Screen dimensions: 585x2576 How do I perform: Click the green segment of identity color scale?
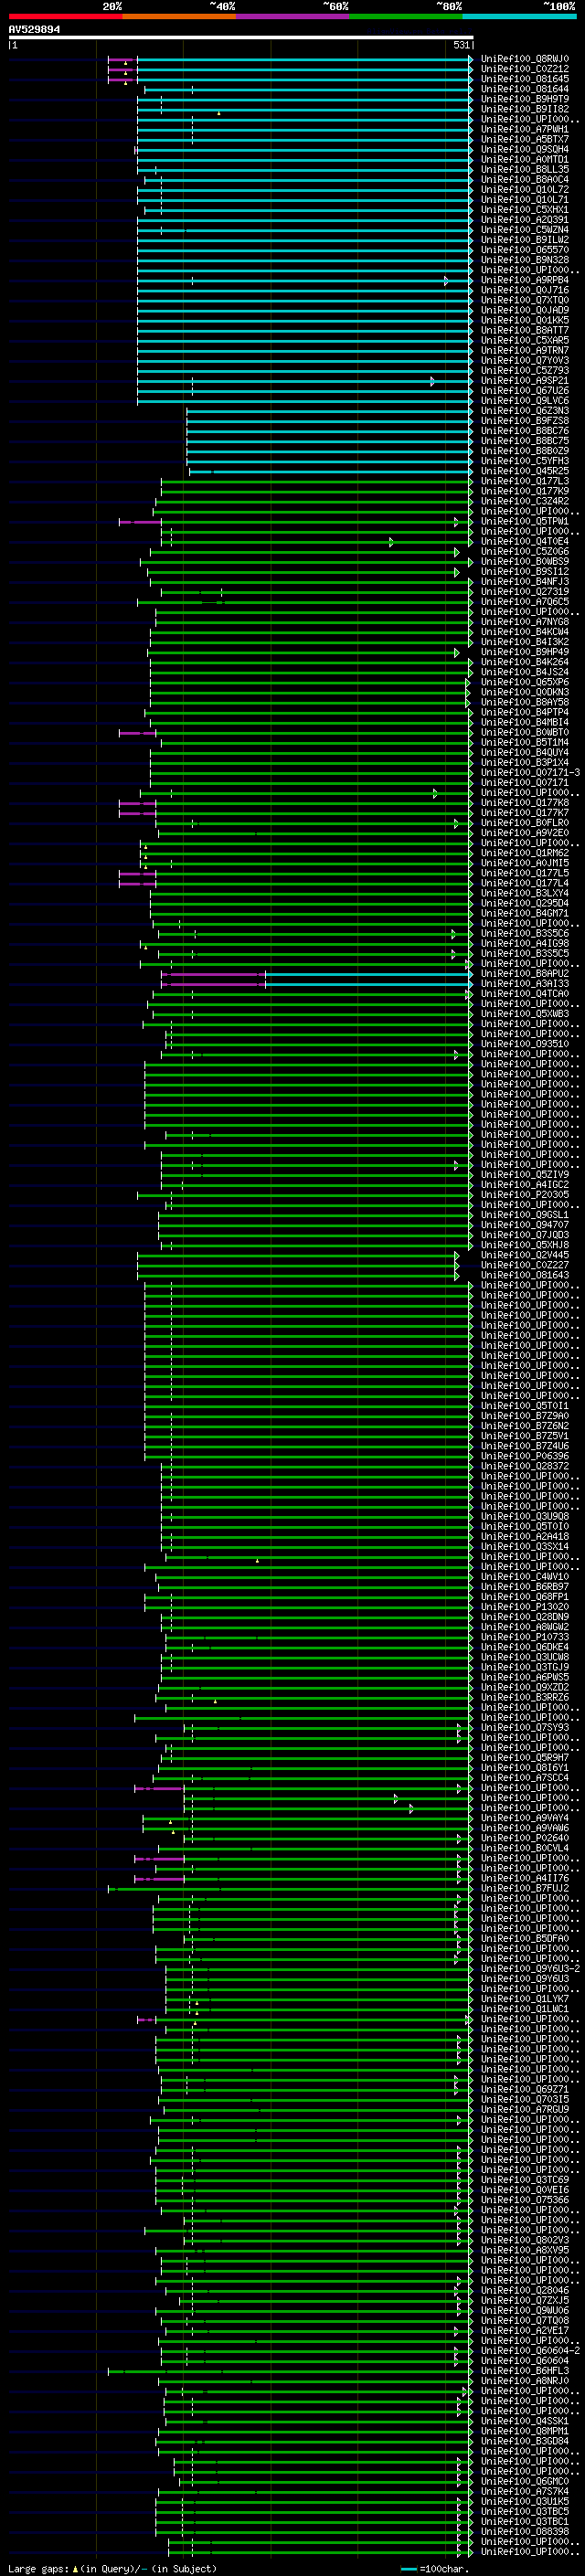point(406,16)
